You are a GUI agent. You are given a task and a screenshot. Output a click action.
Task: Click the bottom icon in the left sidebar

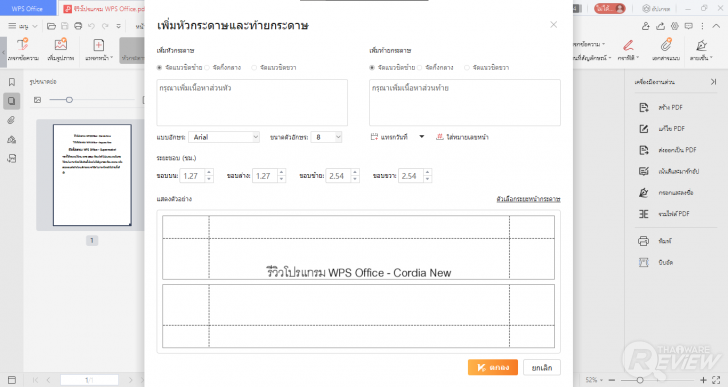[12, 159]
